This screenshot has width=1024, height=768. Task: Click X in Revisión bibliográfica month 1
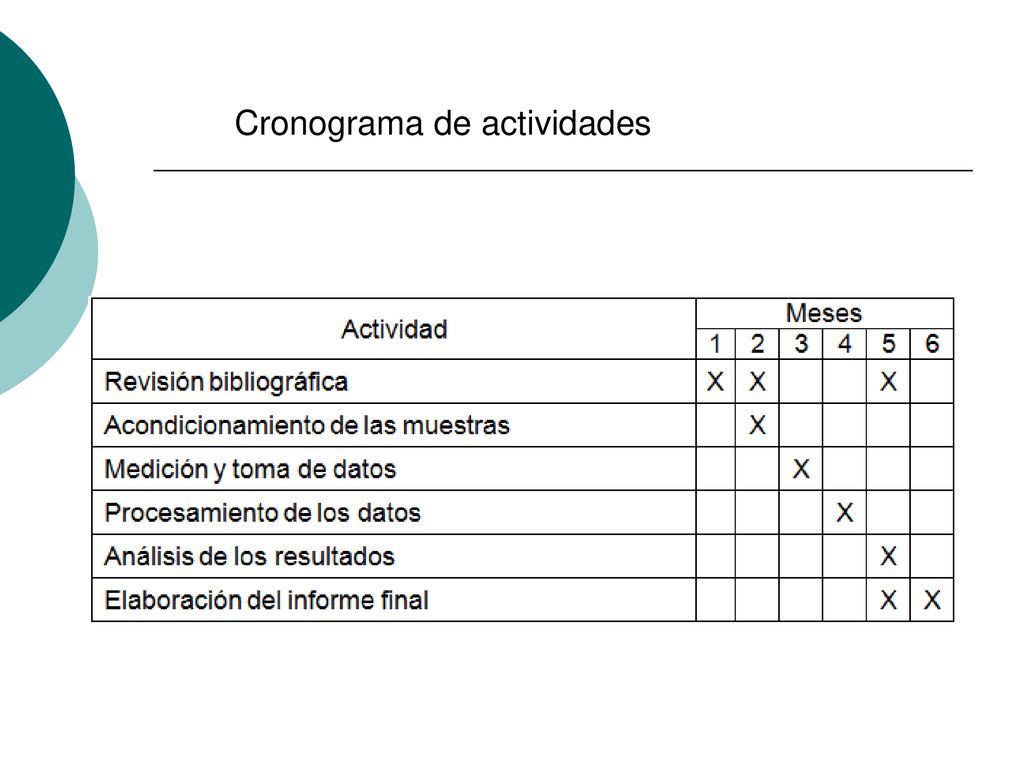coord(715,381)
